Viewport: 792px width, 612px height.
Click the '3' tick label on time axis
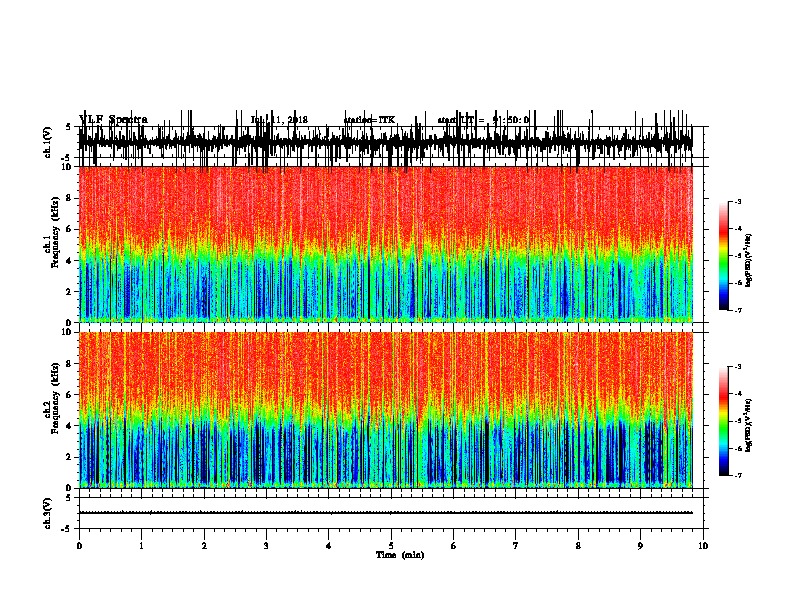click(266, 546)
